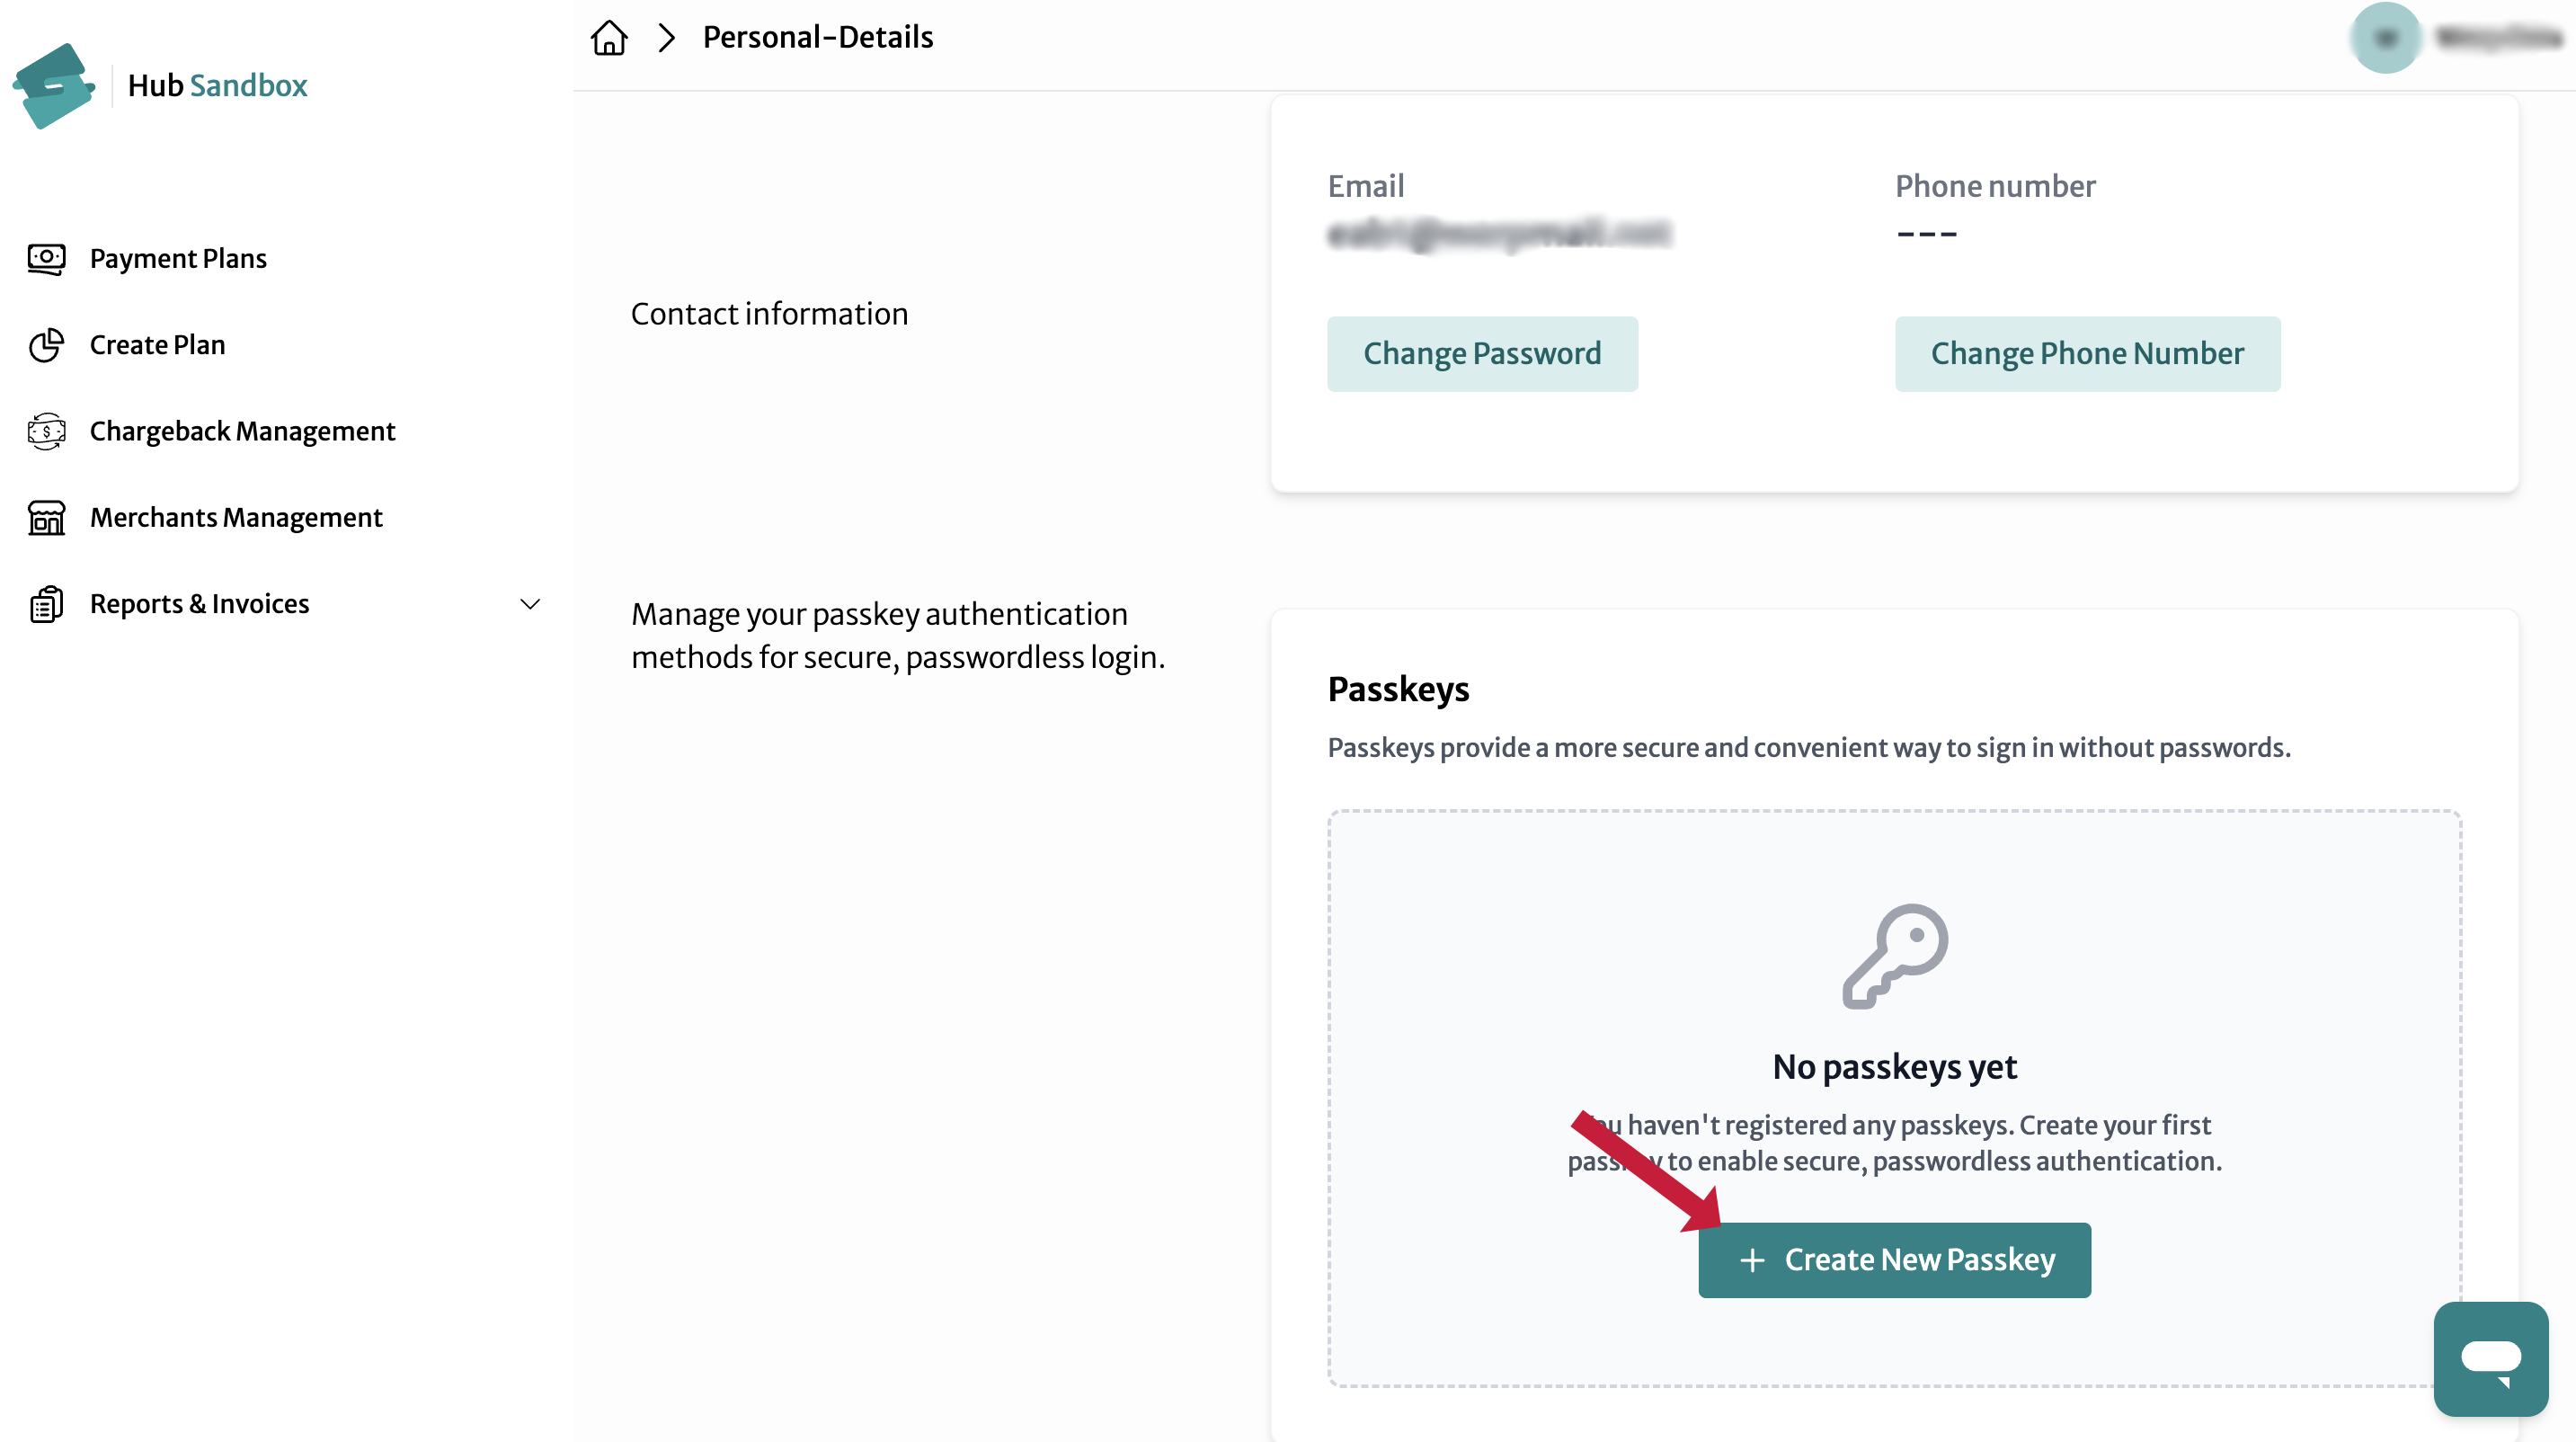The width and height of the screenshot is (2576, 1442).
Task: Collapse the Reports & Invoices menu chevron
Action: click(530, 603)
